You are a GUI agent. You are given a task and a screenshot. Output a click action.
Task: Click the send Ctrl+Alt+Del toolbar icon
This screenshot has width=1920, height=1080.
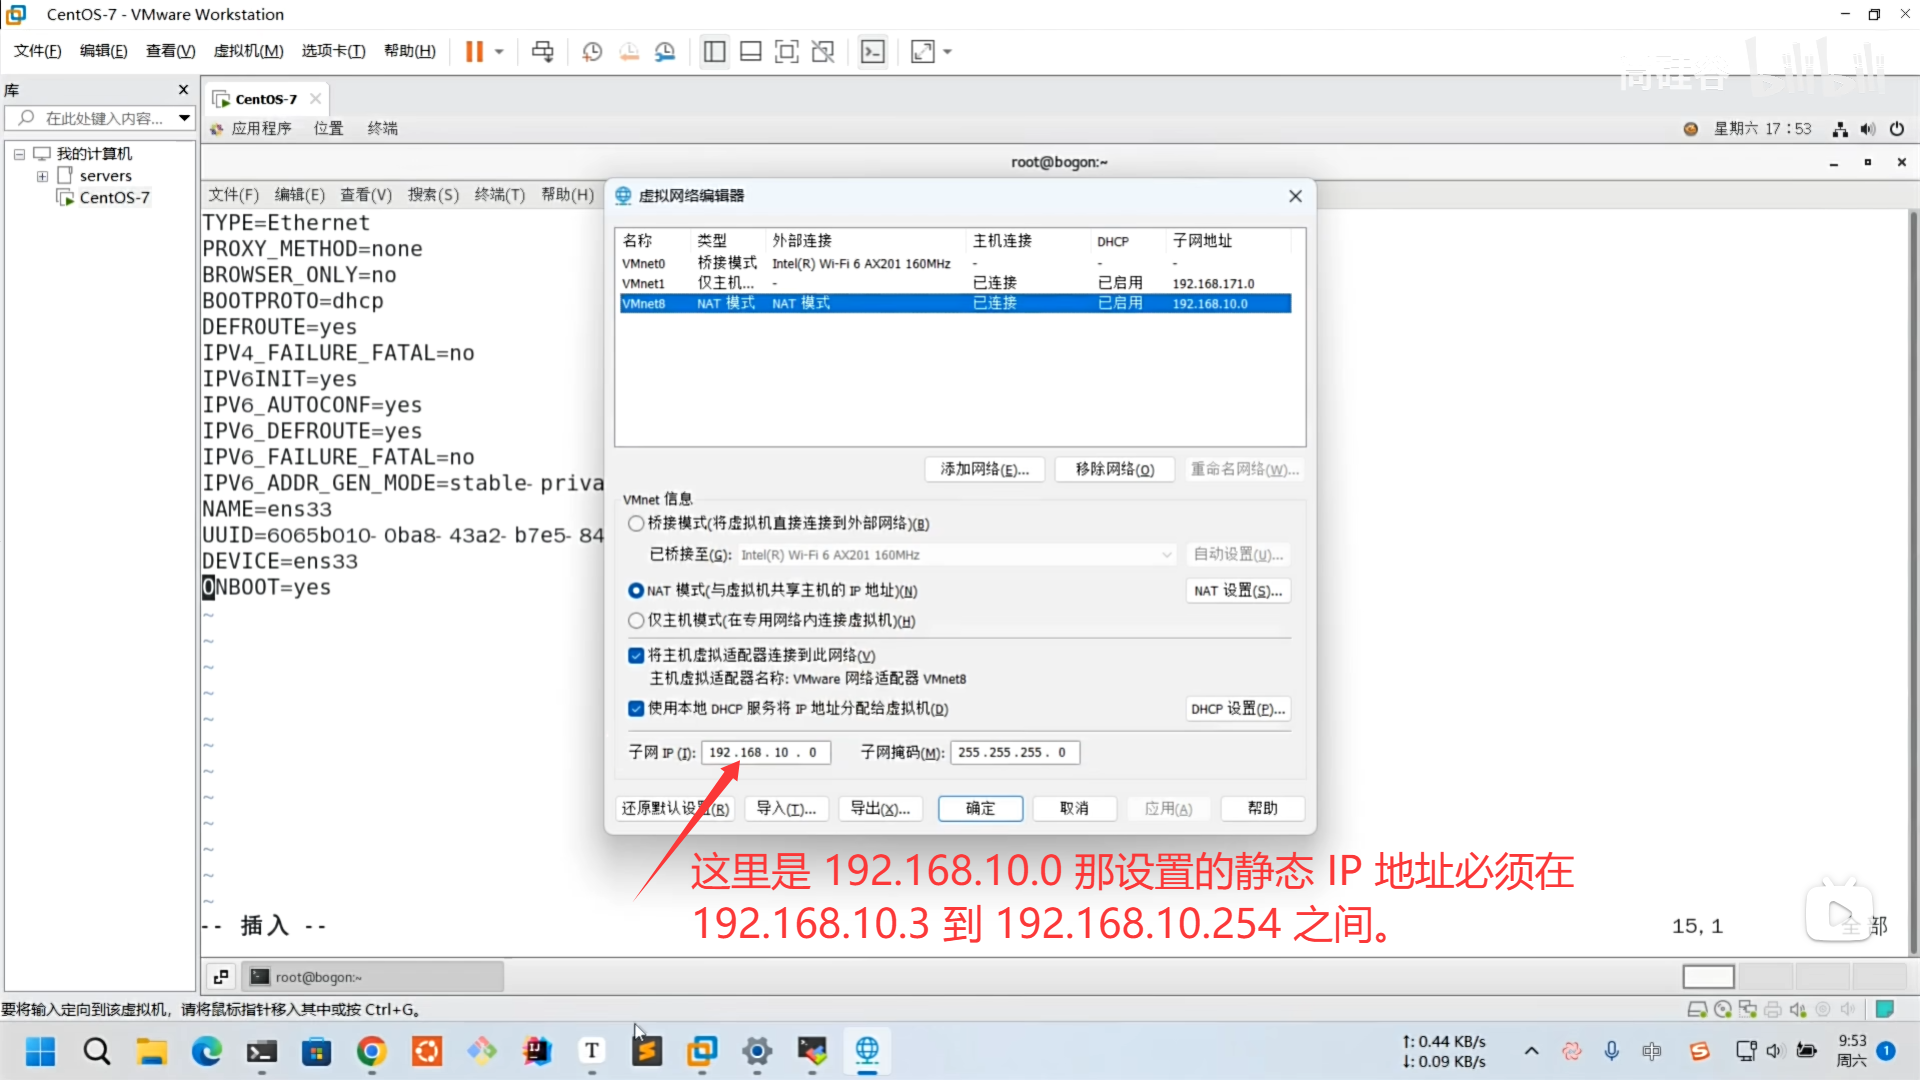542,52
